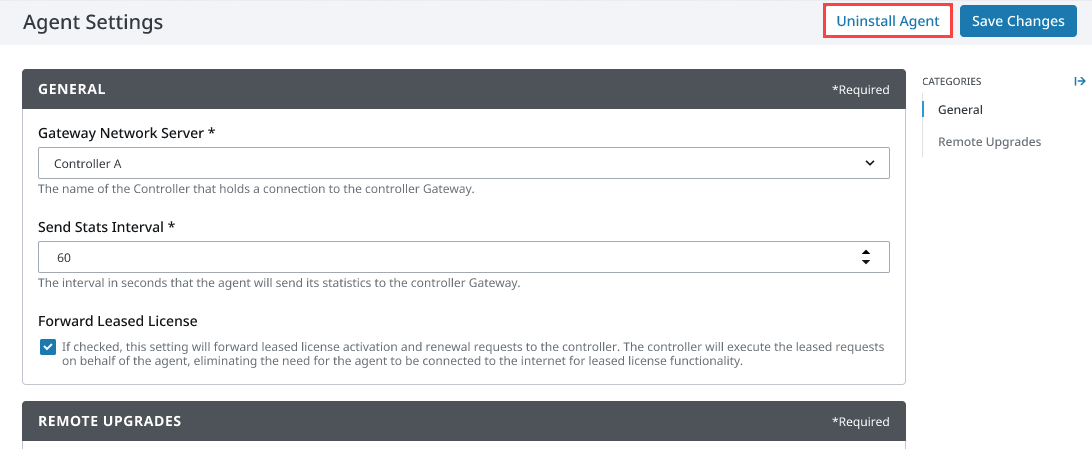Decrease Send Stats Interval with the down arrow
The width and height of the screenshot is (1092, 449).
(x=866, y=262)
